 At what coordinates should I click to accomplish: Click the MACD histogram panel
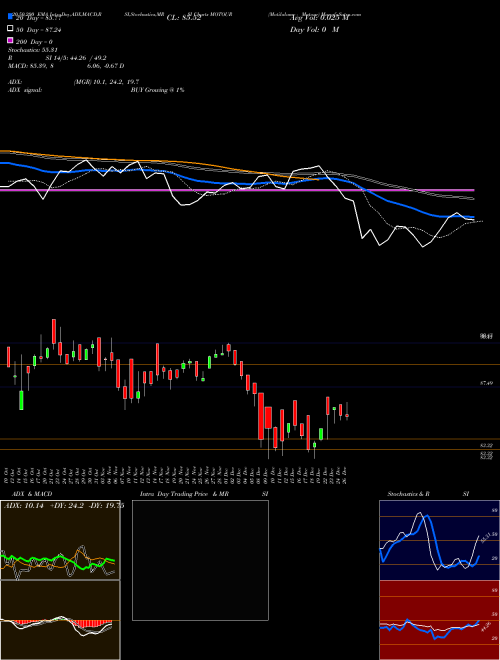tap(60, 620)
